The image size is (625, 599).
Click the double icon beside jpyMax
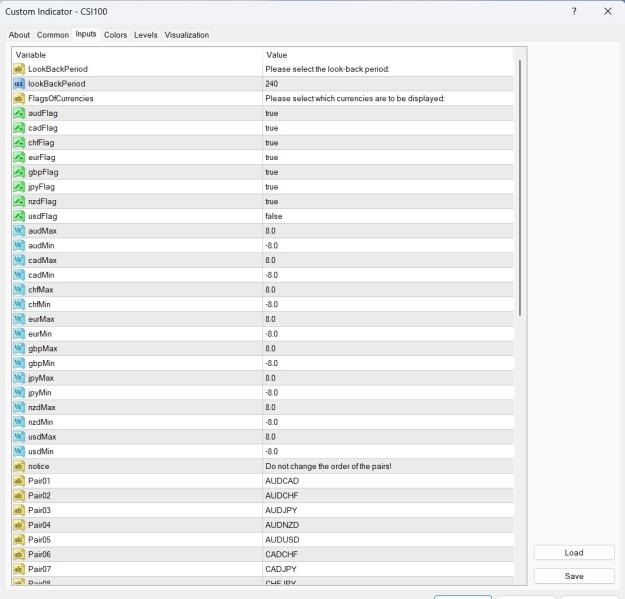19,378
